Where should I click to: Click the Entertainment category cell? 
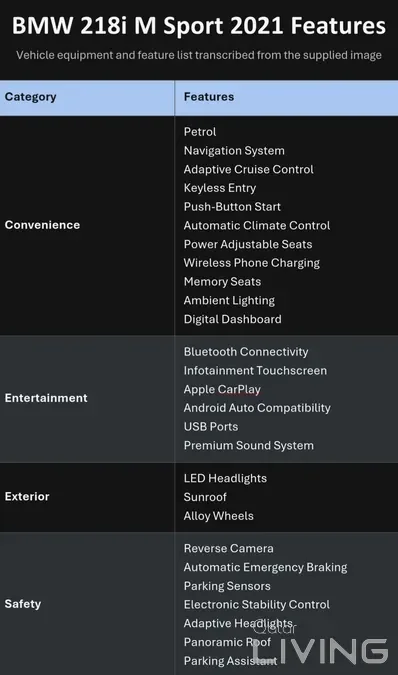pos(87,399)
